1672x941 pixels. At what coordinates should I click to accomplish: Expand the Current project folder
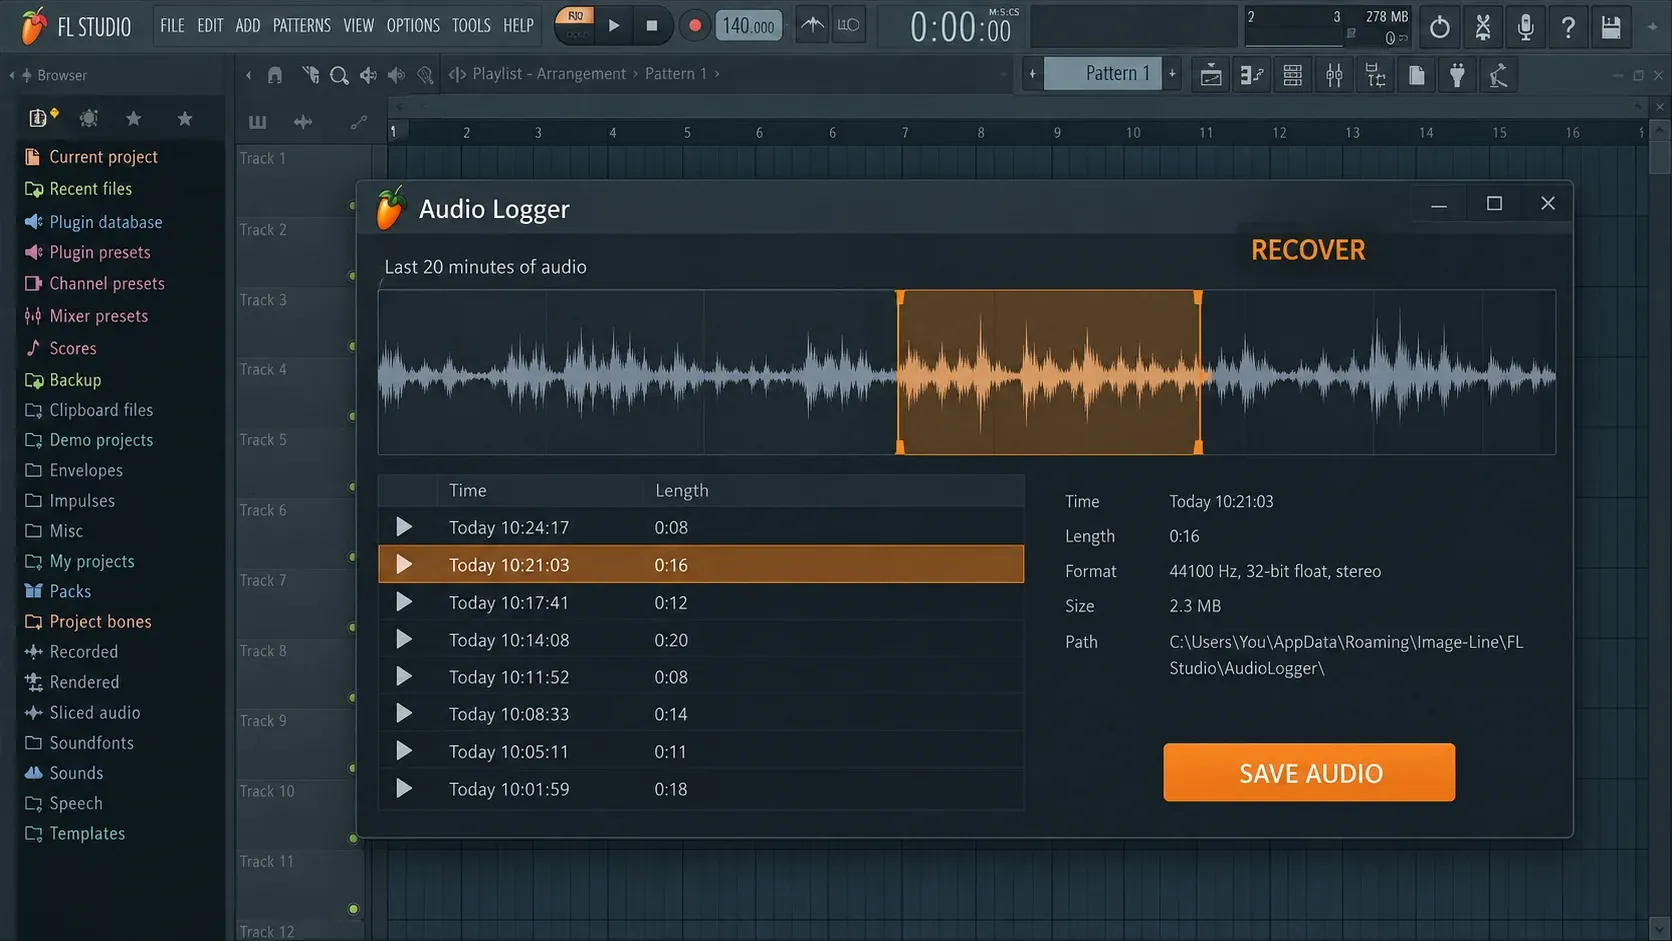point(91,157)
